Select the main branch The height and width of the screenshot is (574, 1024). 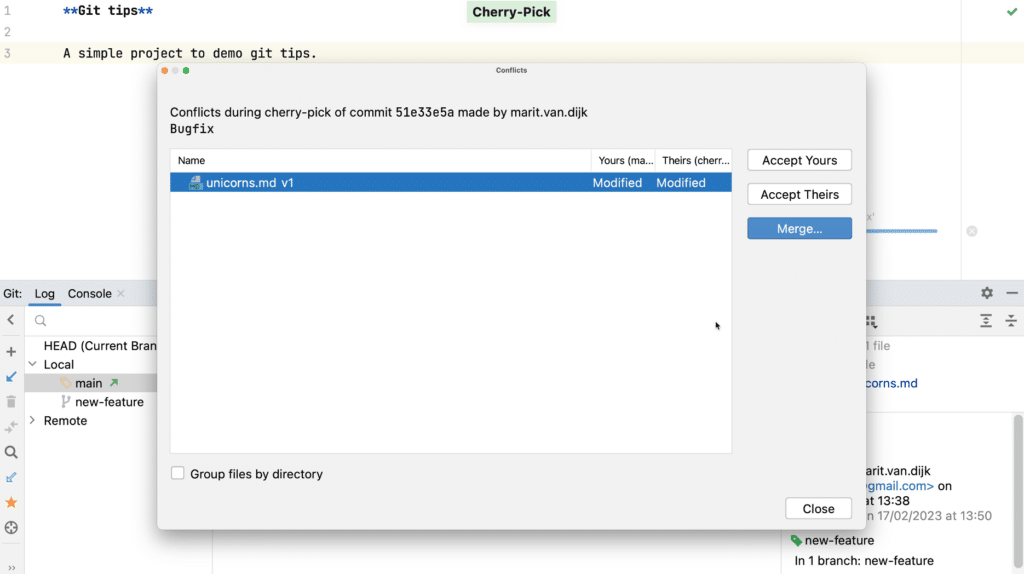(x=88, y=383)
